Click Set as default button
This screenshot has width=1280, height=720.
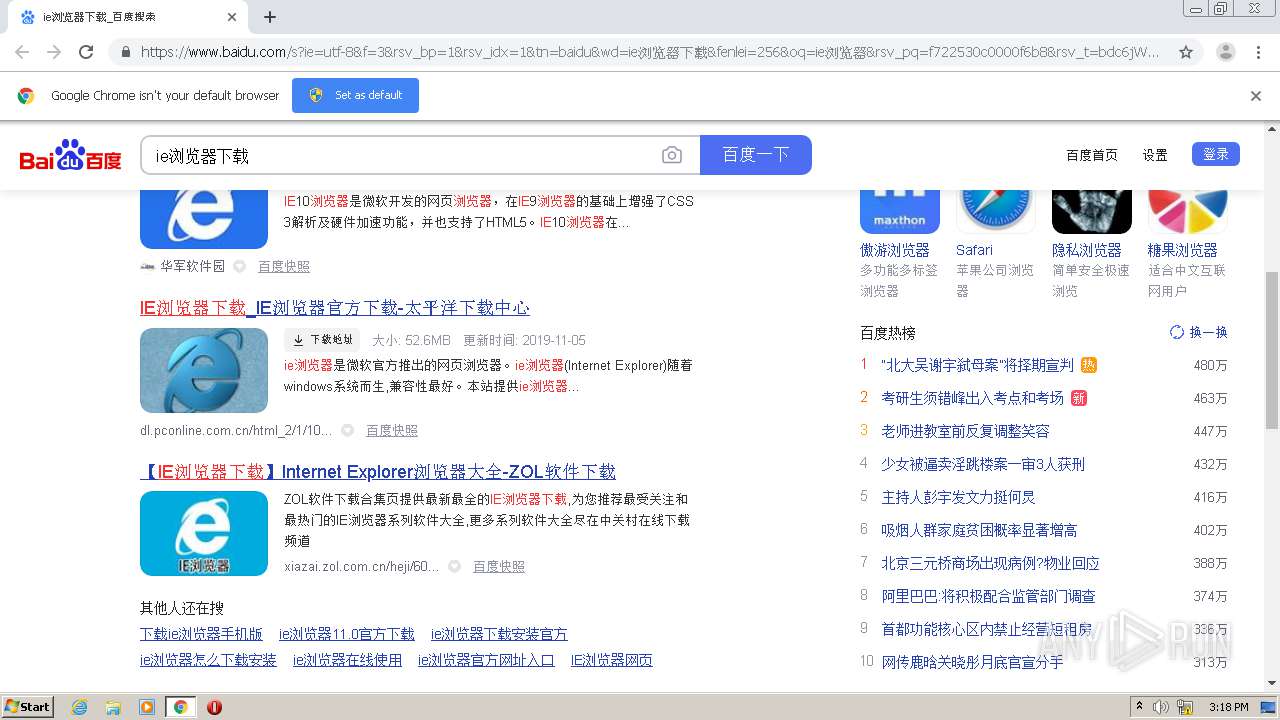click(x=355, y=95)
